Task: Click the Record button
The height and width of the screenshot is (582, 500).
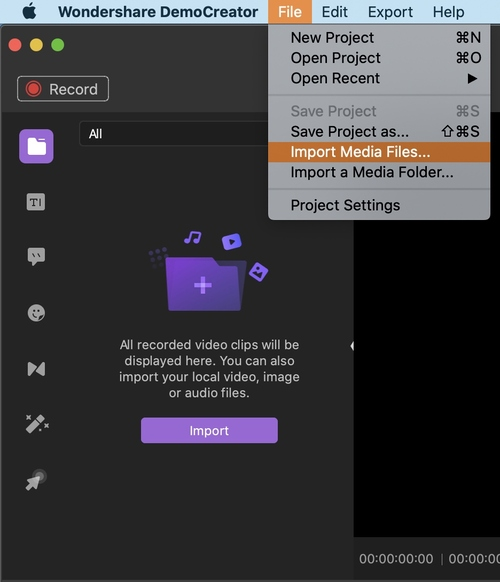Action: pyautogui.click(x=63, y=89)
